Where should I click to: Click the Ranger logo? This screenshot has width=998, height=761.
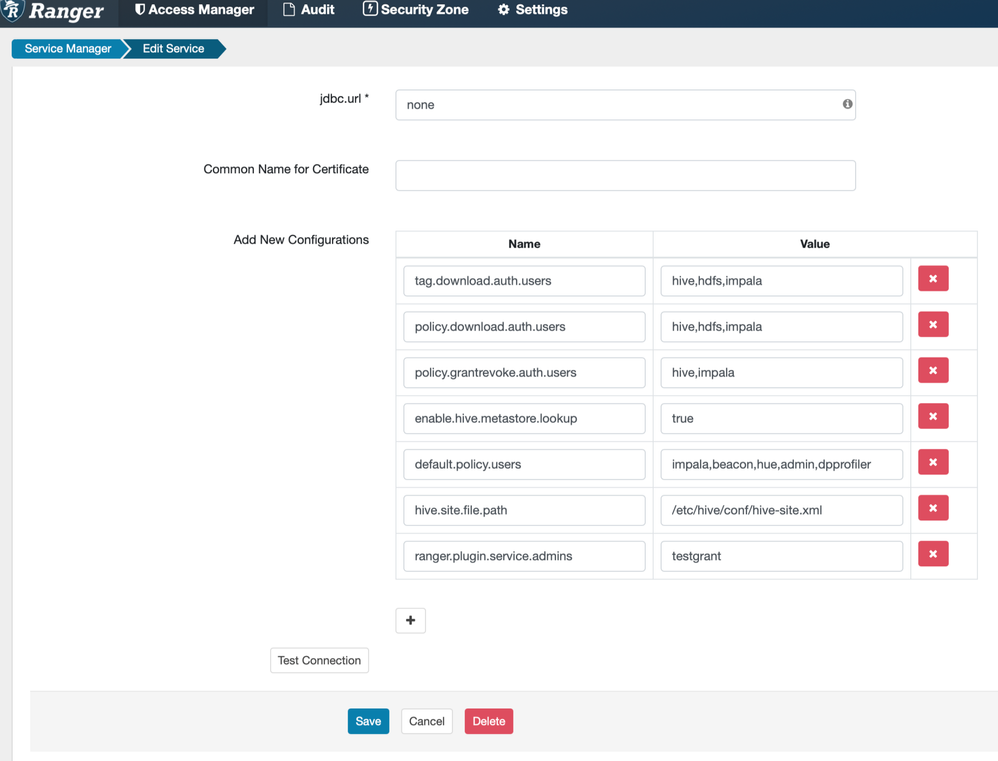(x=53, y=11)
